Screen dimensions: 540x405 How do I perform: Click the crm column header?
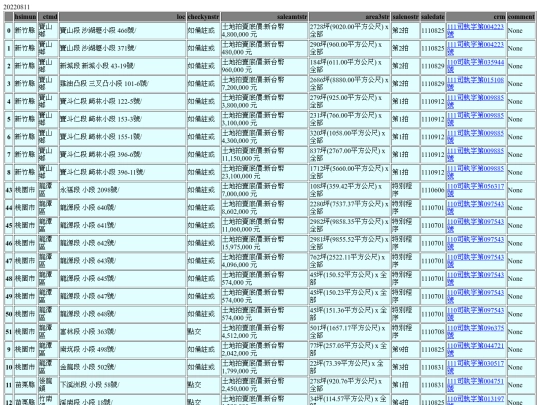476,17
